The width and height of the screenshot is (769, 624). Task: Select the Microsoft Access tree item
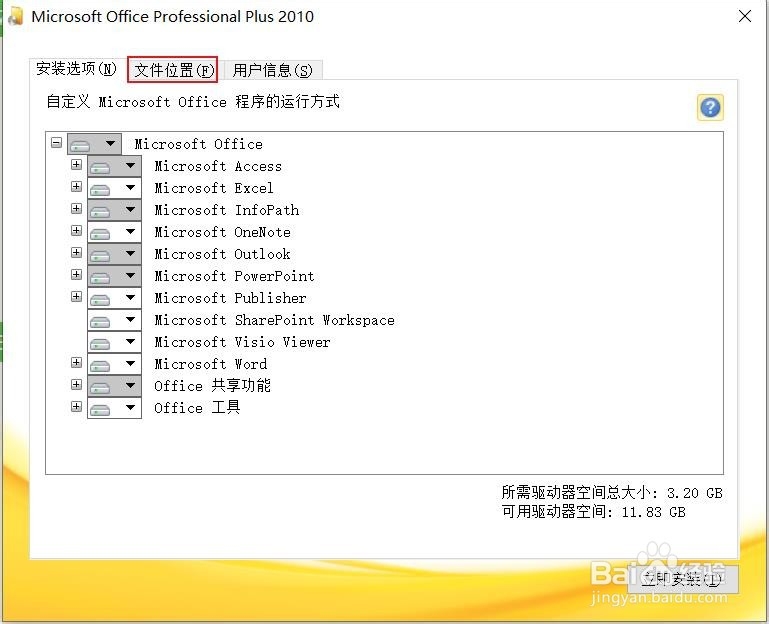tap(218, 166)
